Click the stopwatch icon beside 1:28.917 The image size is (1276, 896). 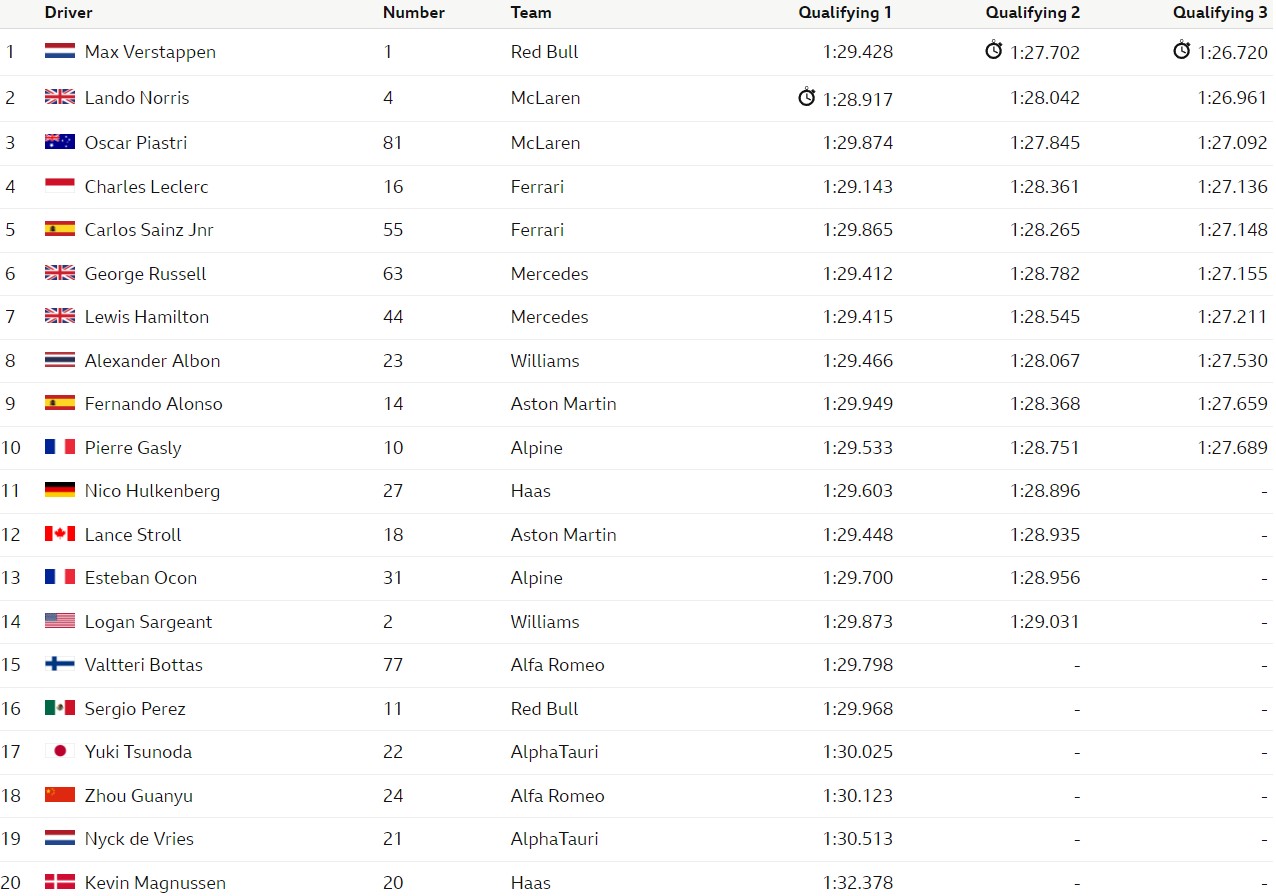pos(807,97)
